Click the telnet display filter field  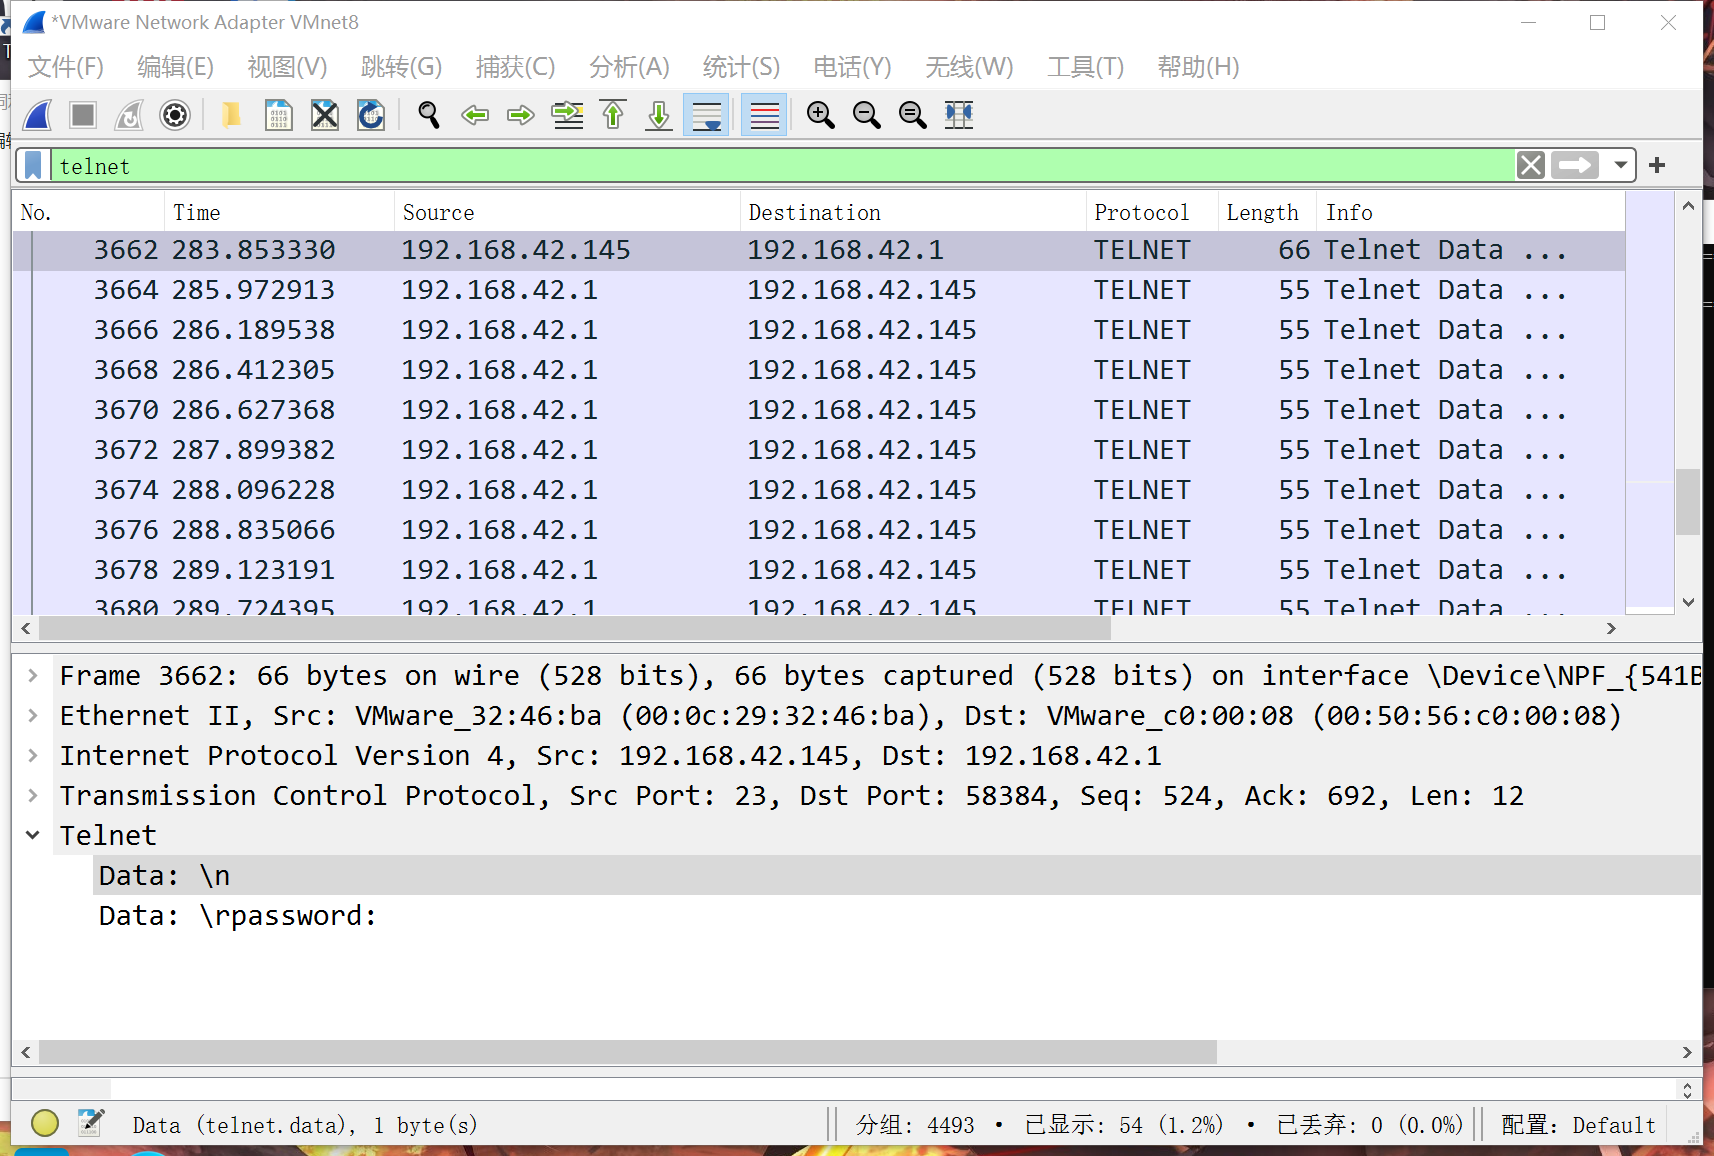click(x=783, y=166)
